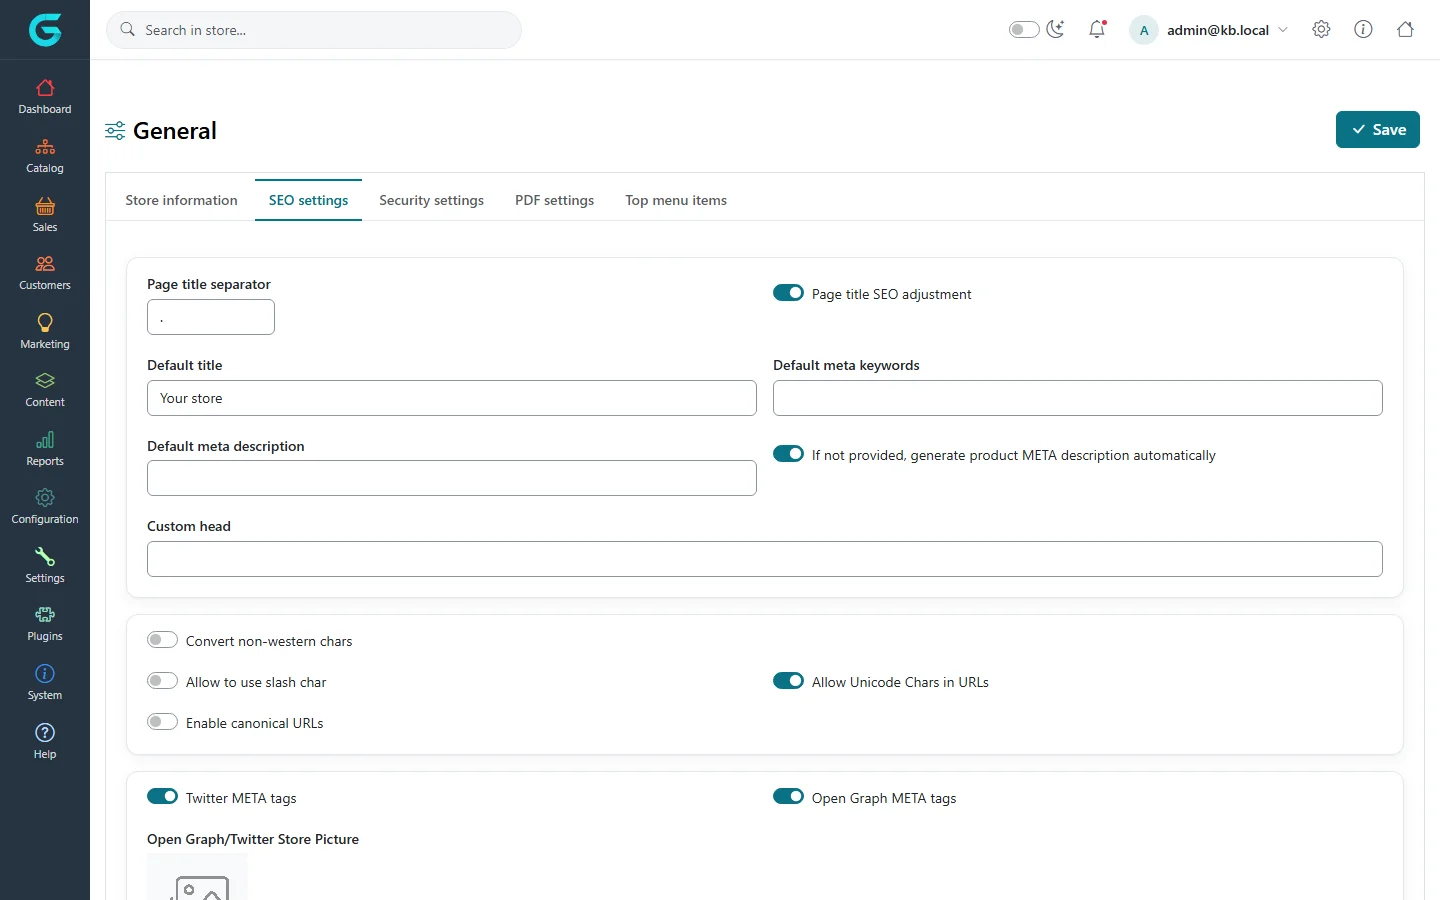This screenshot has width=1440, height=900.
Task: Select the SEO settings tab
Action: tap(308, 200)
